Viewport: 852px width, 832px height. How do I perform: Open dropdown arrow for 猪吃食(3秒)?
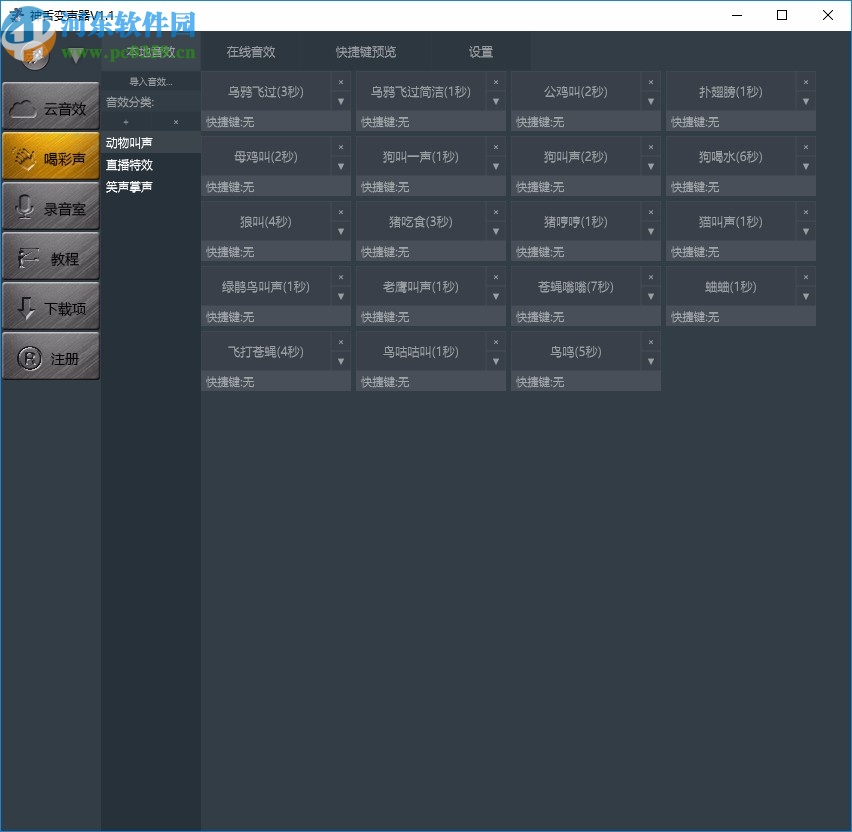[x=496, y=231]
